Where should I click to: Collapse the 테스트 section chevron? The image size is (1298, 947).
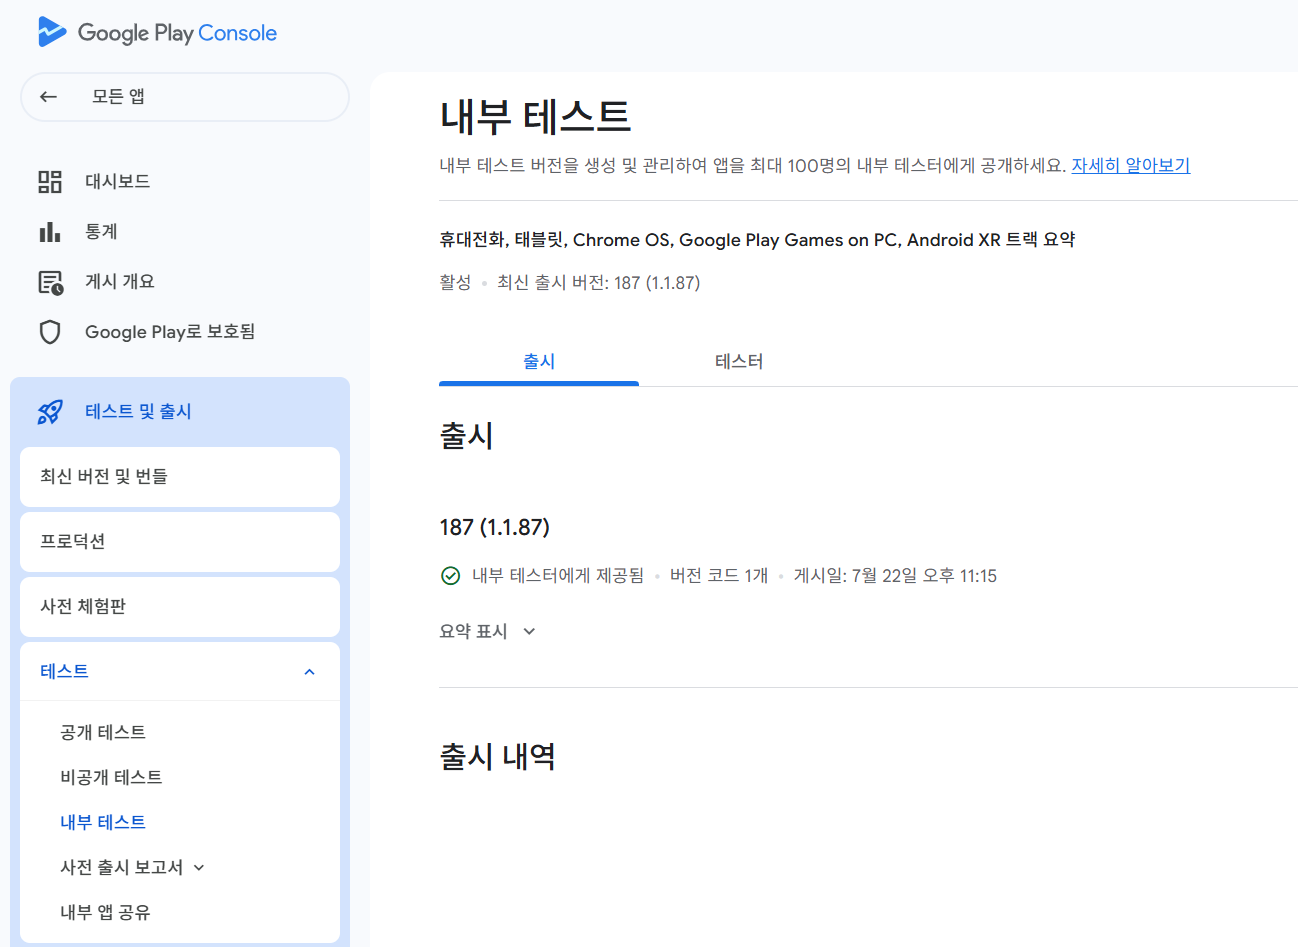pyautogui.click(x=309, y=672)
